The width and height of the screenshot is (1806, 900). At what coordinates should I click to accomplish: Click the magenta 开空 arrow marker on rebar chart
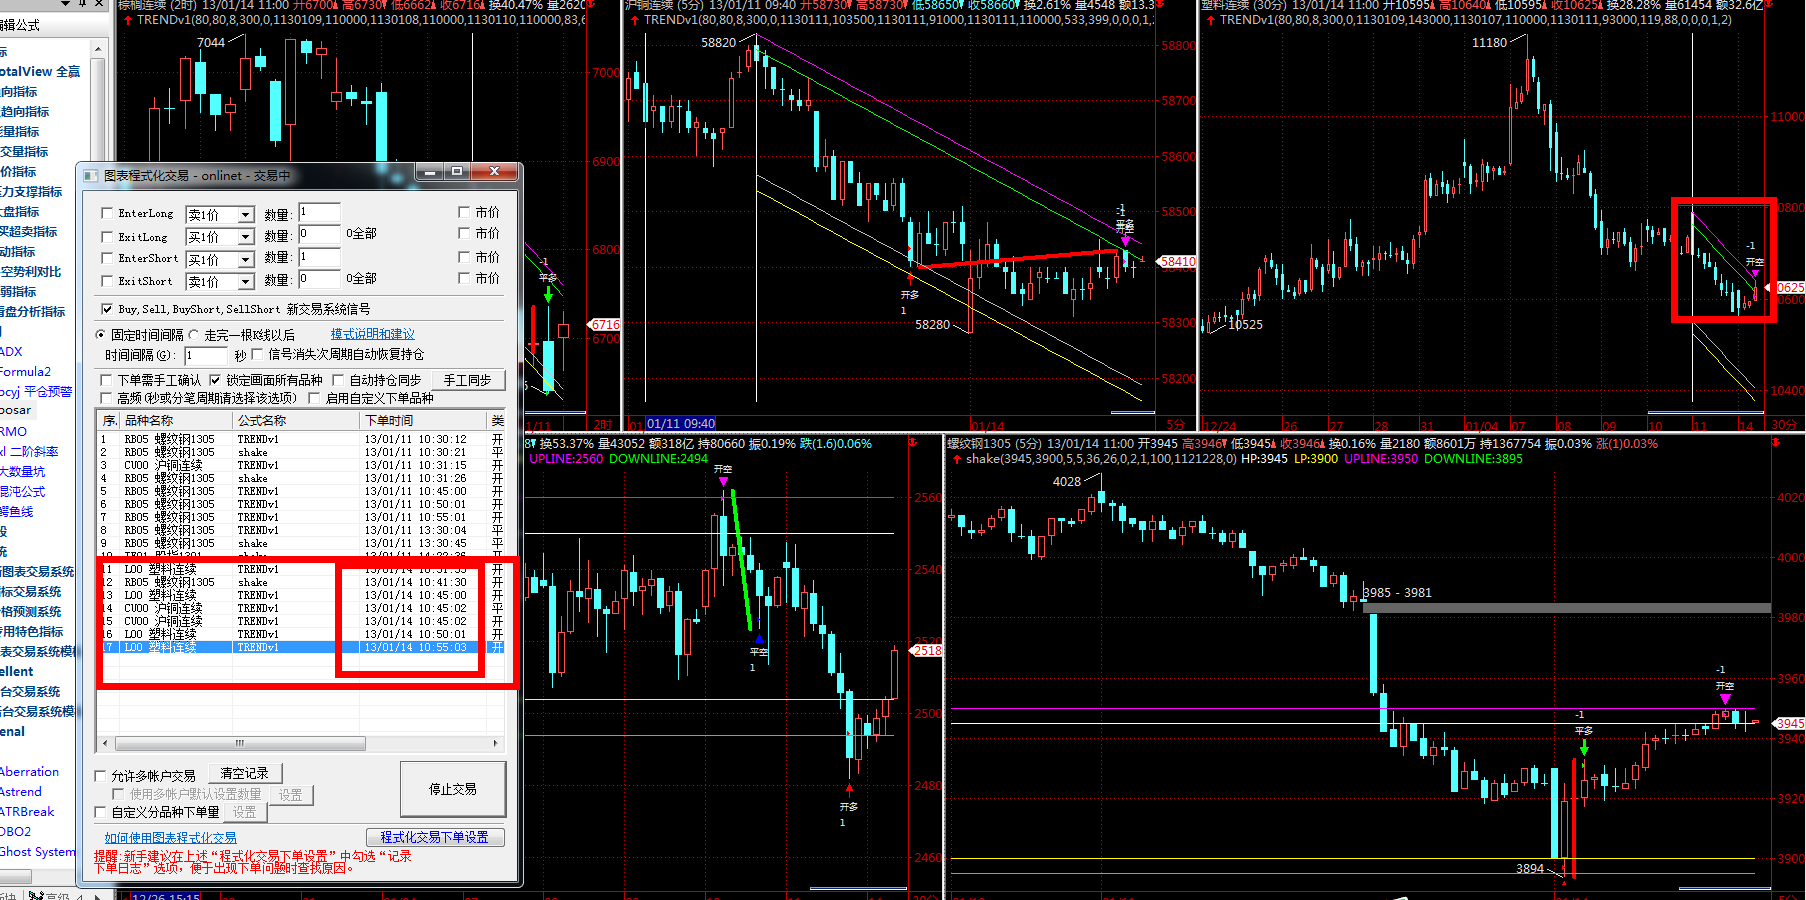[1725, 698]
